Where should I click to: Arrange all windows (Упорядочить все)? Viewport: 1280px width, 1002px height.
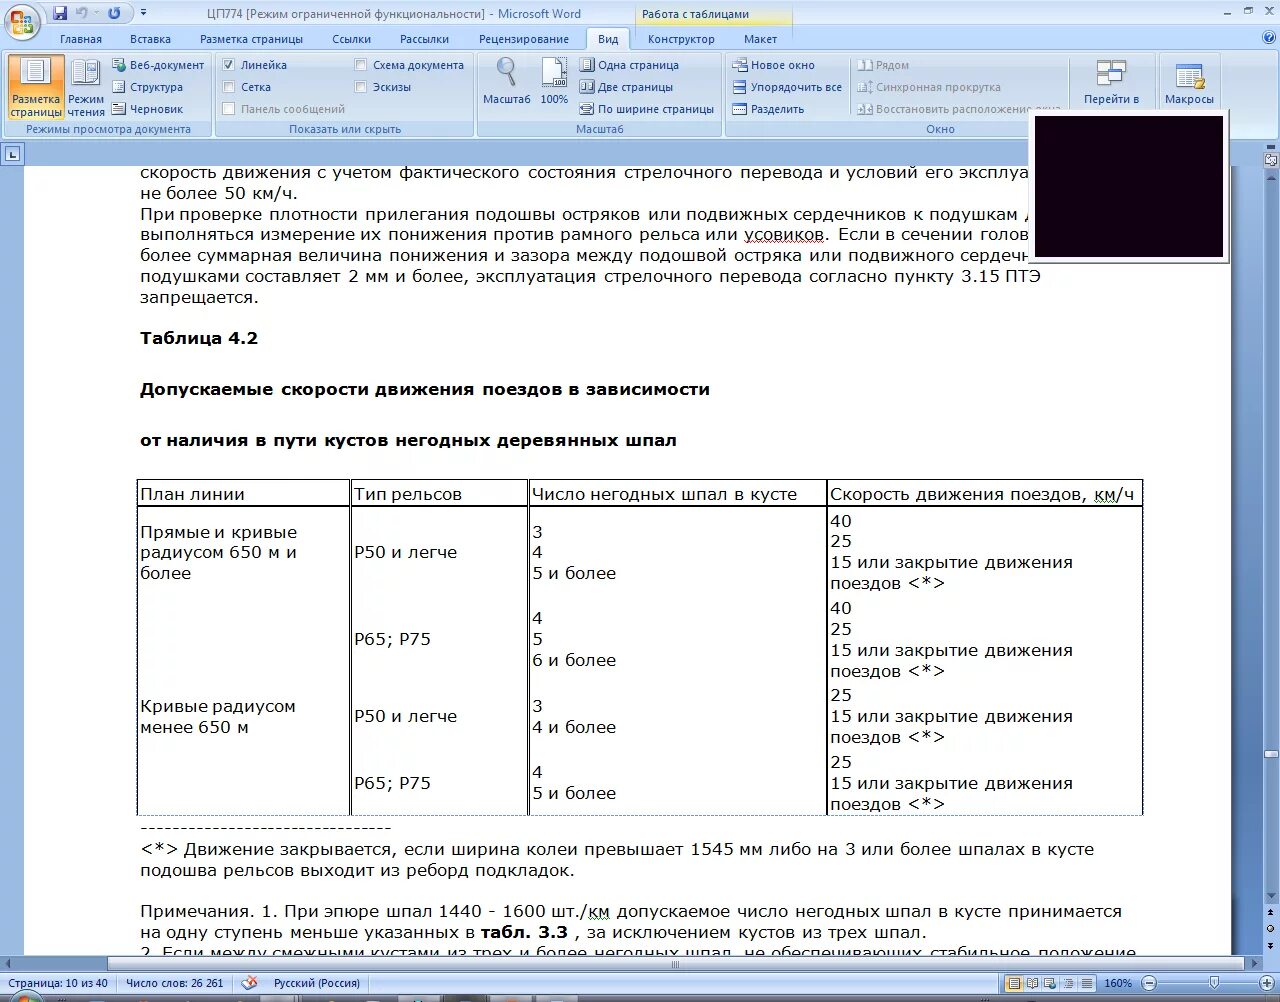pos(787,87)
